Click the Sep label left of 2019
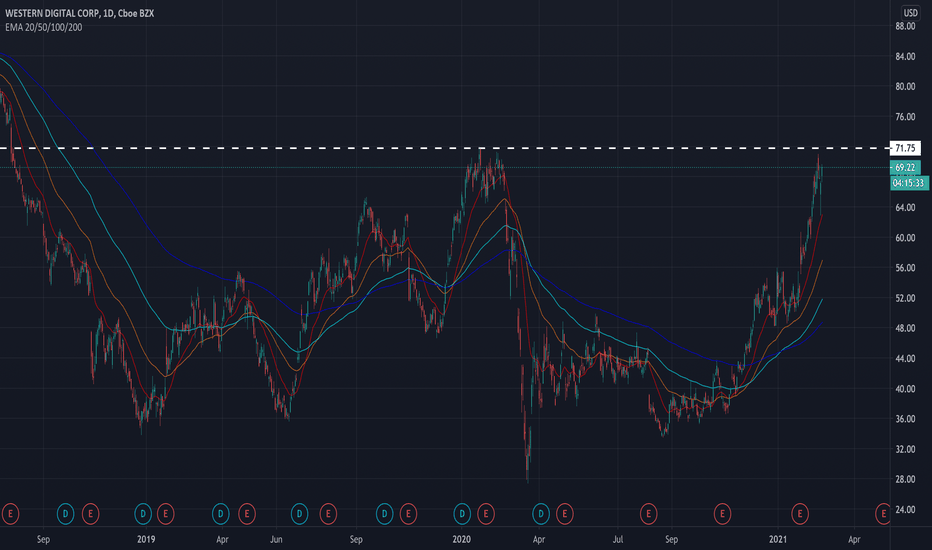This screenshot has height=550, width=932. click(43, 540)
